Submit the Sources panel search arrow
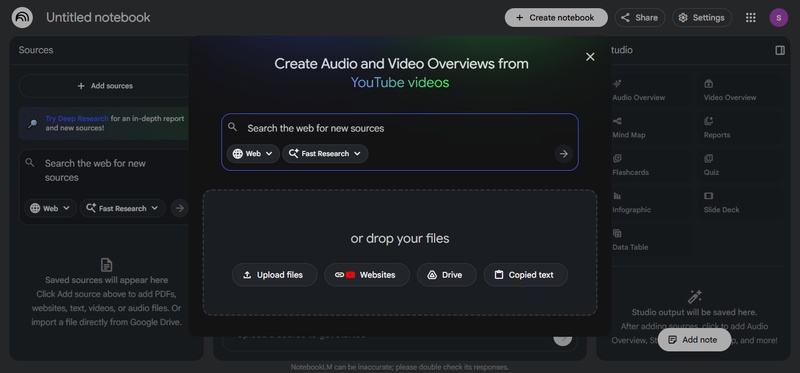800x373 pixels. pyautogui.click(x=179, y=208)
